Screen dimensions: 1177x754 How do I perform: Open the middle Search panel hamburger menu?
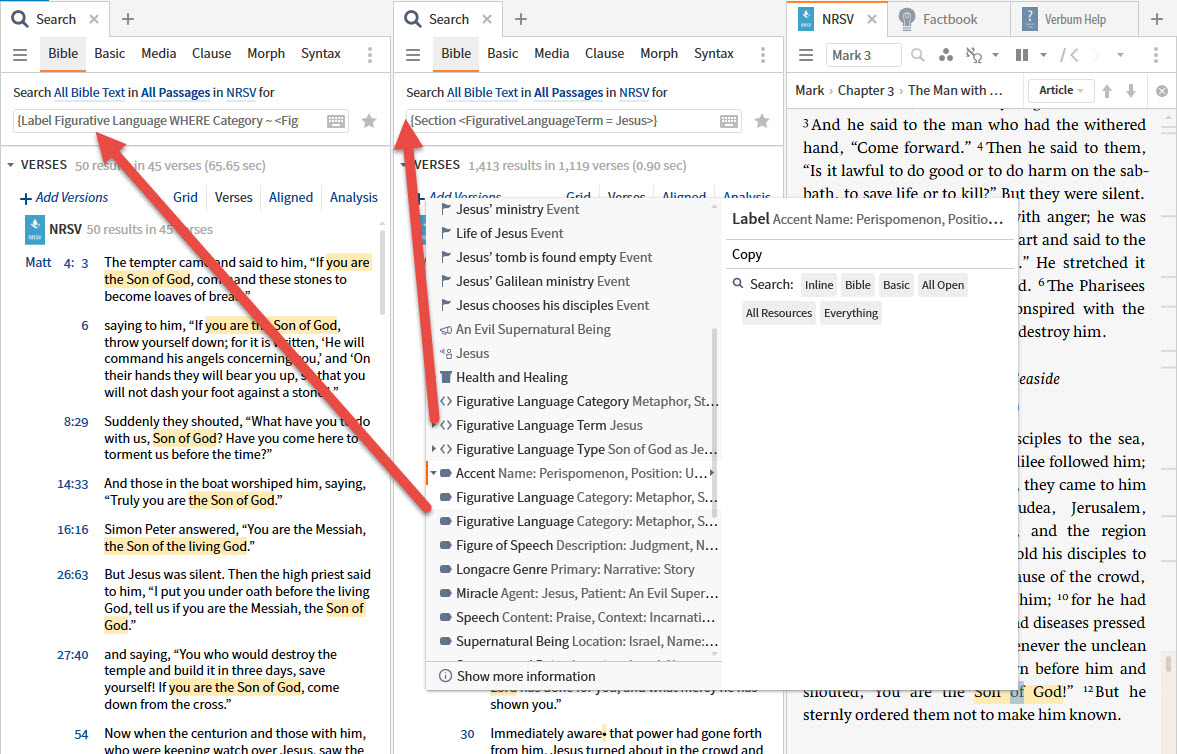click(413, 55)
